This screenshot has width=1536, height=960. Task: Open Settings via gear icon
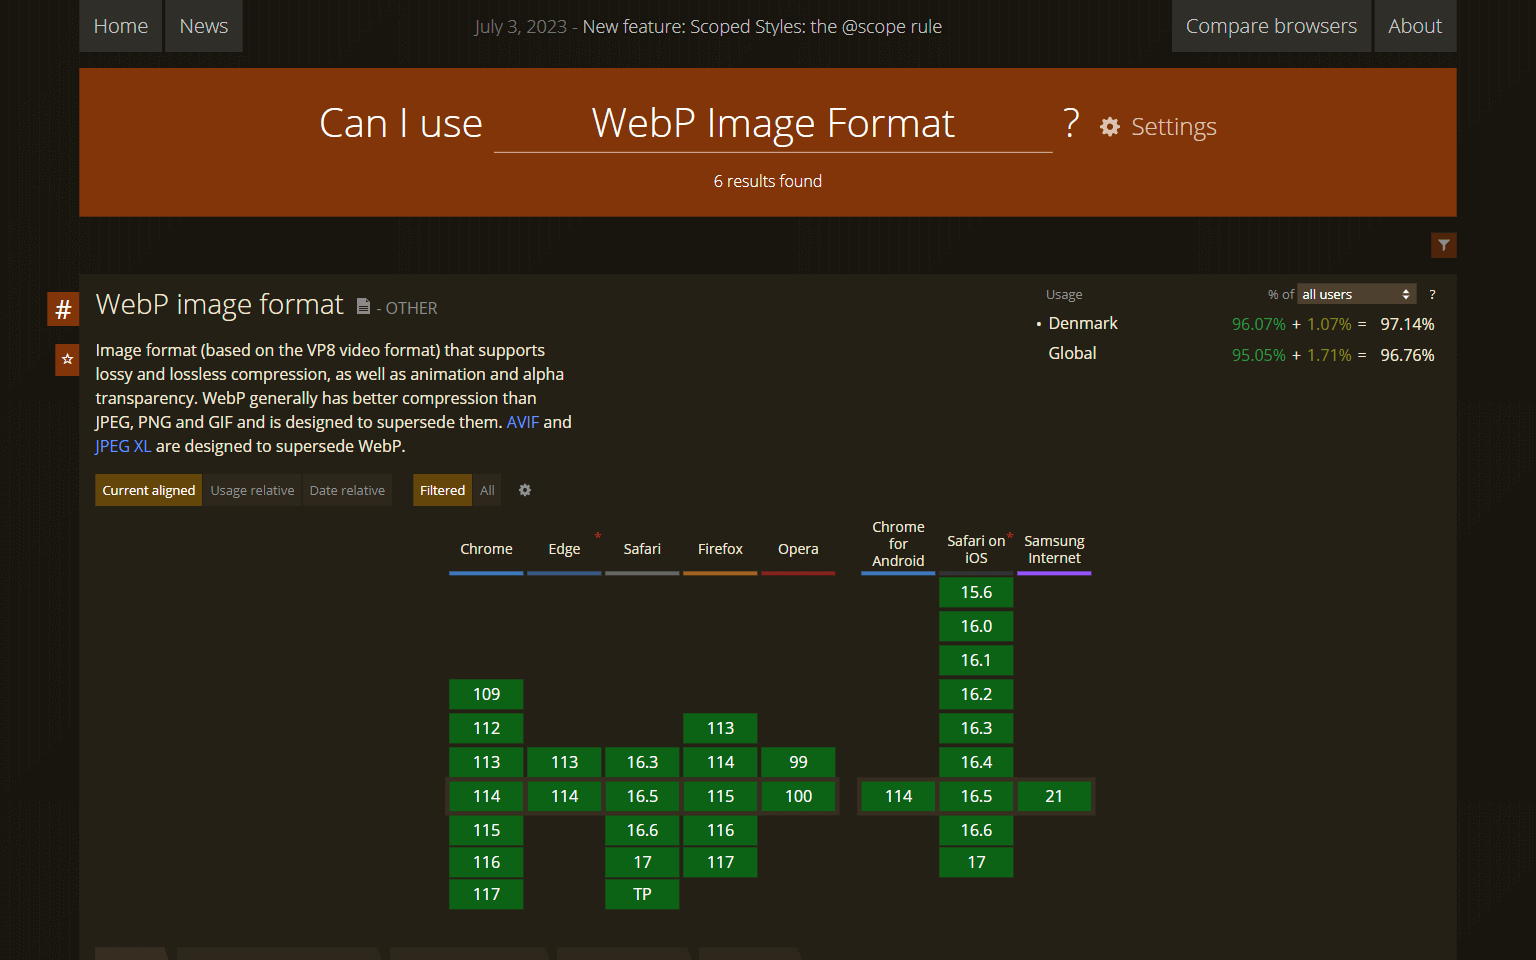pyautogui.click(x=1110, y=127)
